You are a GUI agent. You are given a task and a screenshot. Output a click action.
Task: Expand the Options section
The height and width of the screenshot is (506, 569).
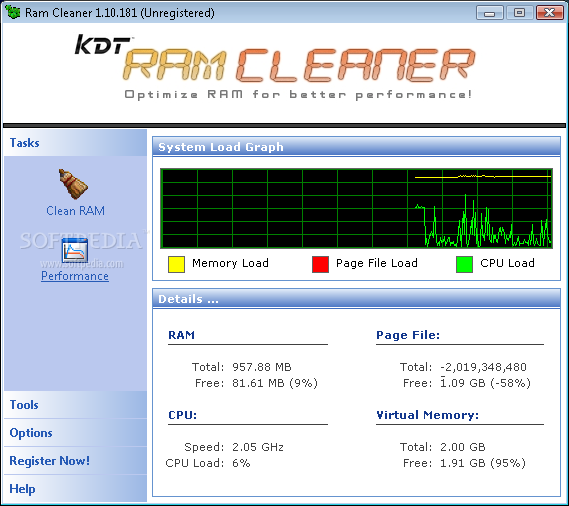click(x=75, y=433)
